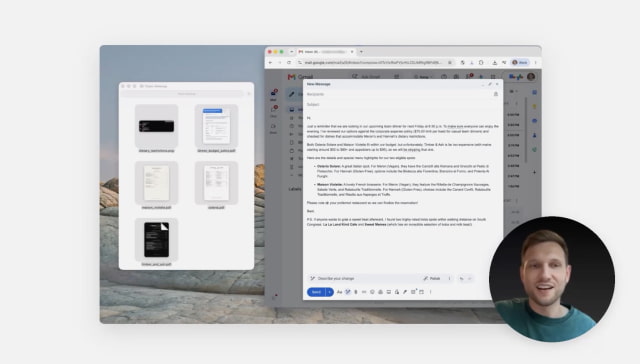The image size is (640, 364).
Task: Click the Subject field
Action: [402, 105]
